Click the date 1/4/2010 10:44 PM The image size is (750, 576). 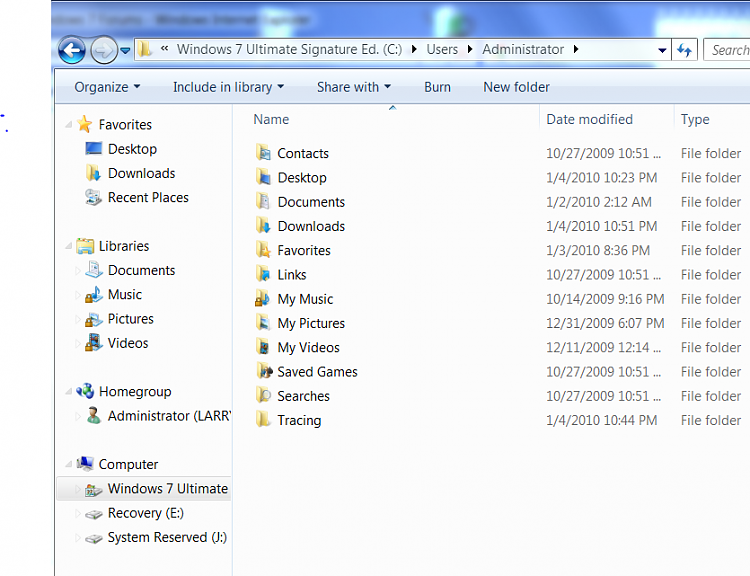[x=601, y=420]
